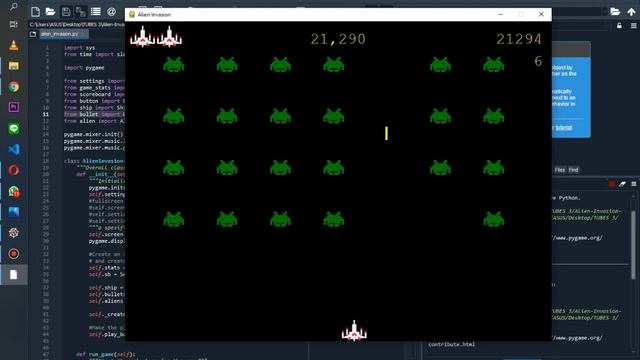Open the red gear app in taskbar
The height and width of the screenshot is (360, 640).
(13, 233)
